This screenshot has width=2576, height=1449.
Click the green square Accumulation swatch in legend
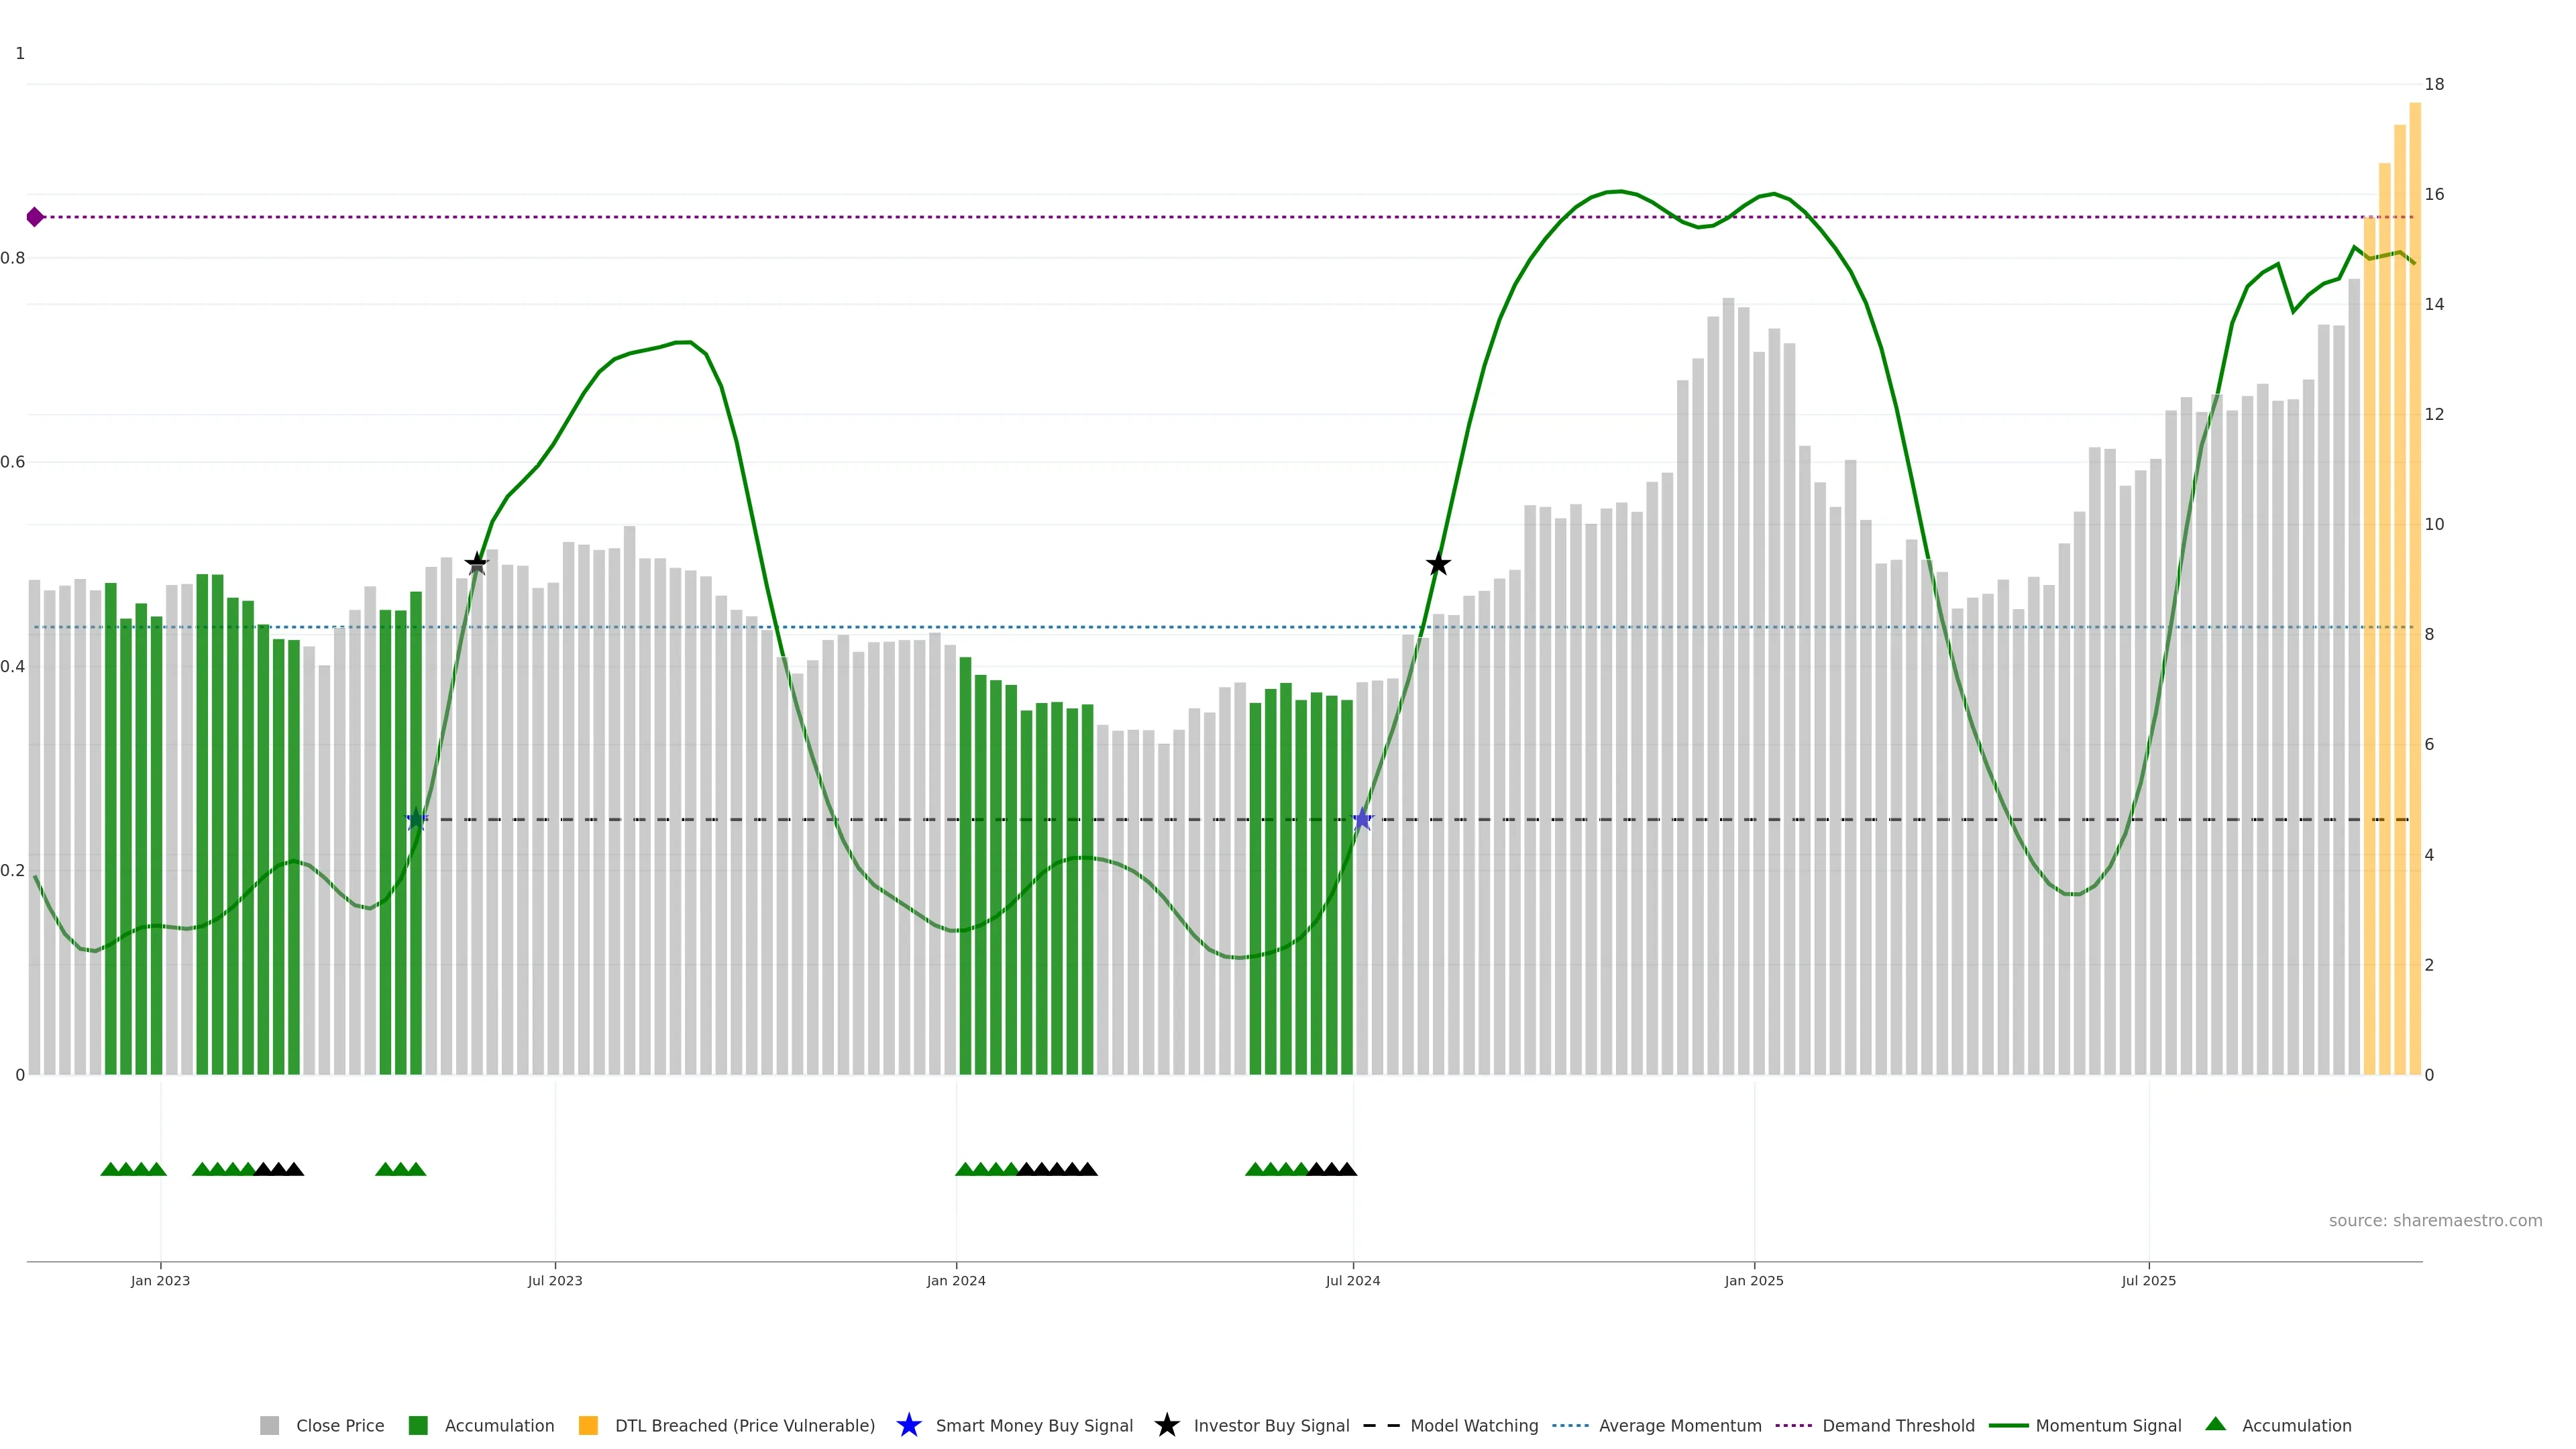[x=418, y=1426]
